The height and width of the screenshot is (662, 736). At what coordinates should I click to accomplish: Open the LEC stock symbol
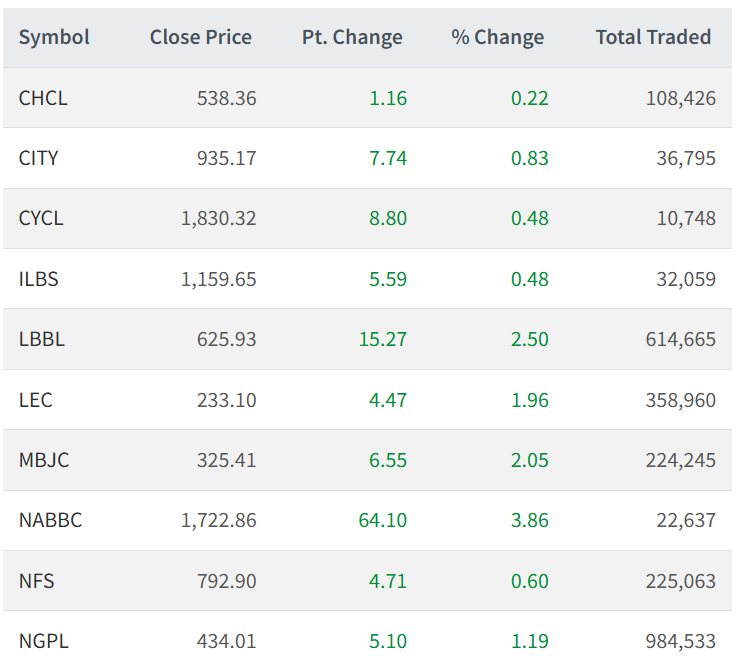coord(36,400)
